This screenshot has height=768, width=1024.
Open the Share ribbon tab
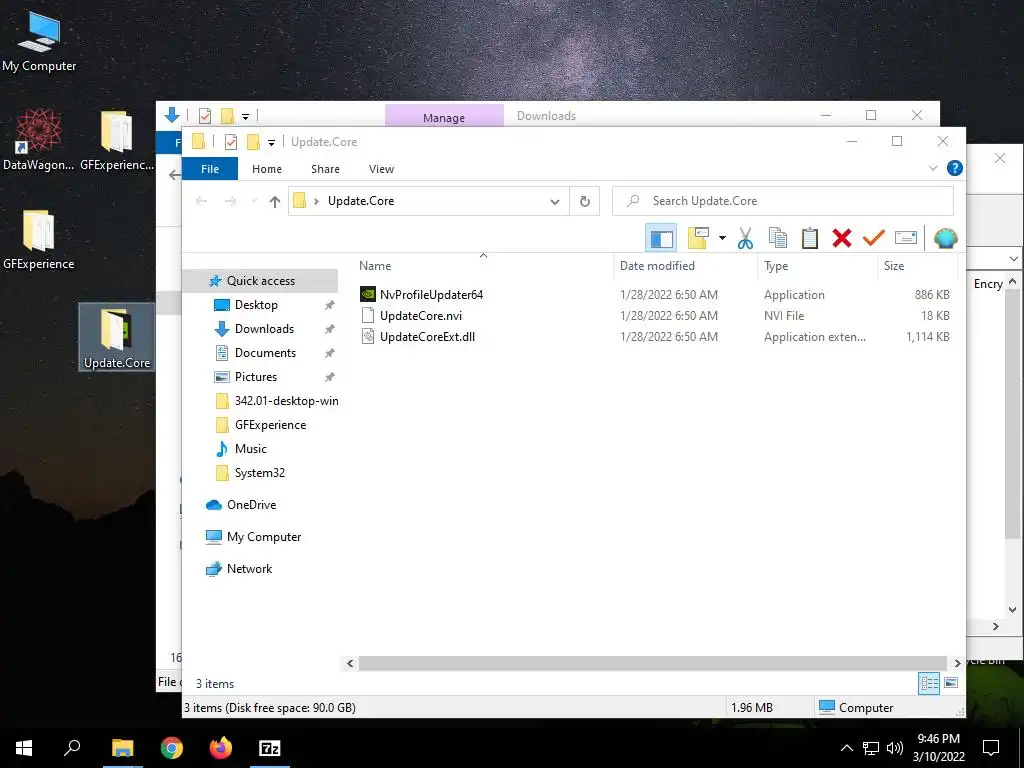325,169
